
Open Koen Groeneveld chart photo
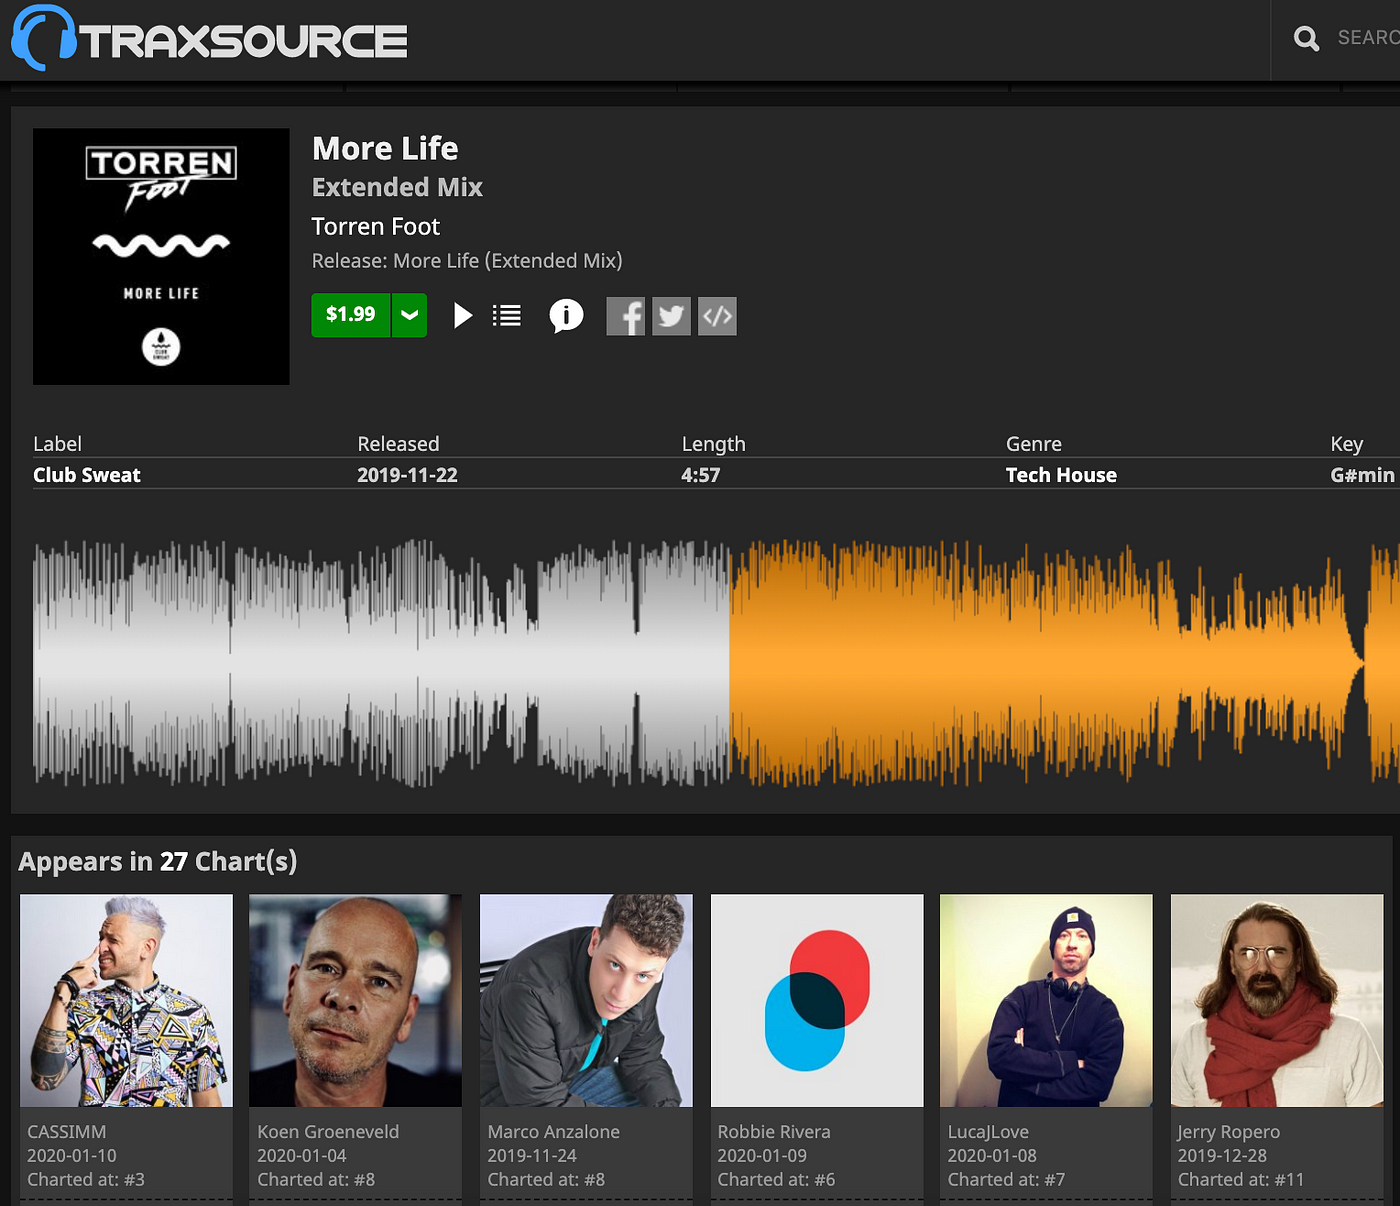pos(356,1001)
